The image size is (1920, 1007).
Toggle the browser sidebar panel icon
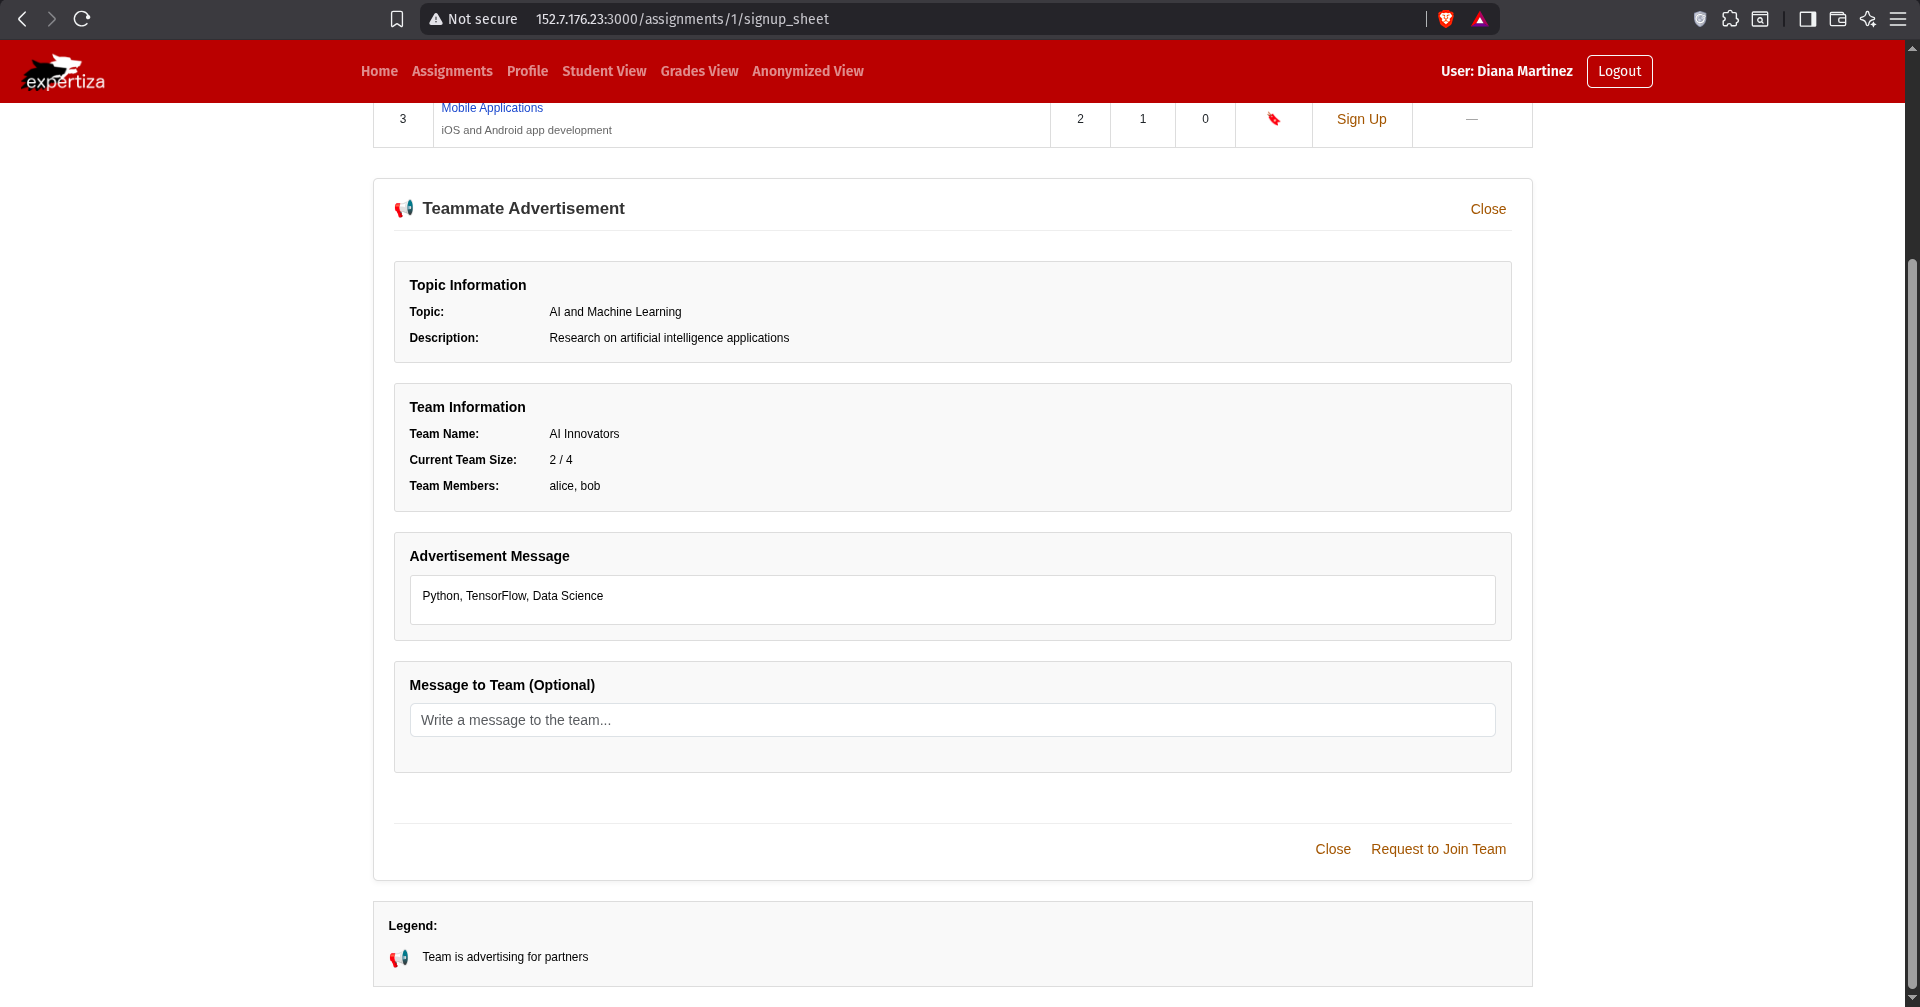coord(1807,19)
